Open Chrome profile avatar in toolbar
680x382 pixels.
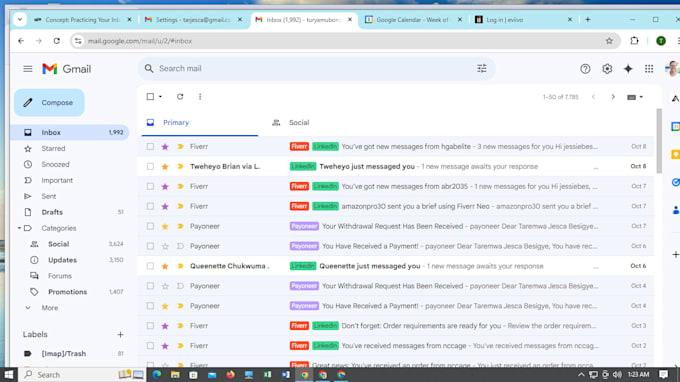[660, 41]
